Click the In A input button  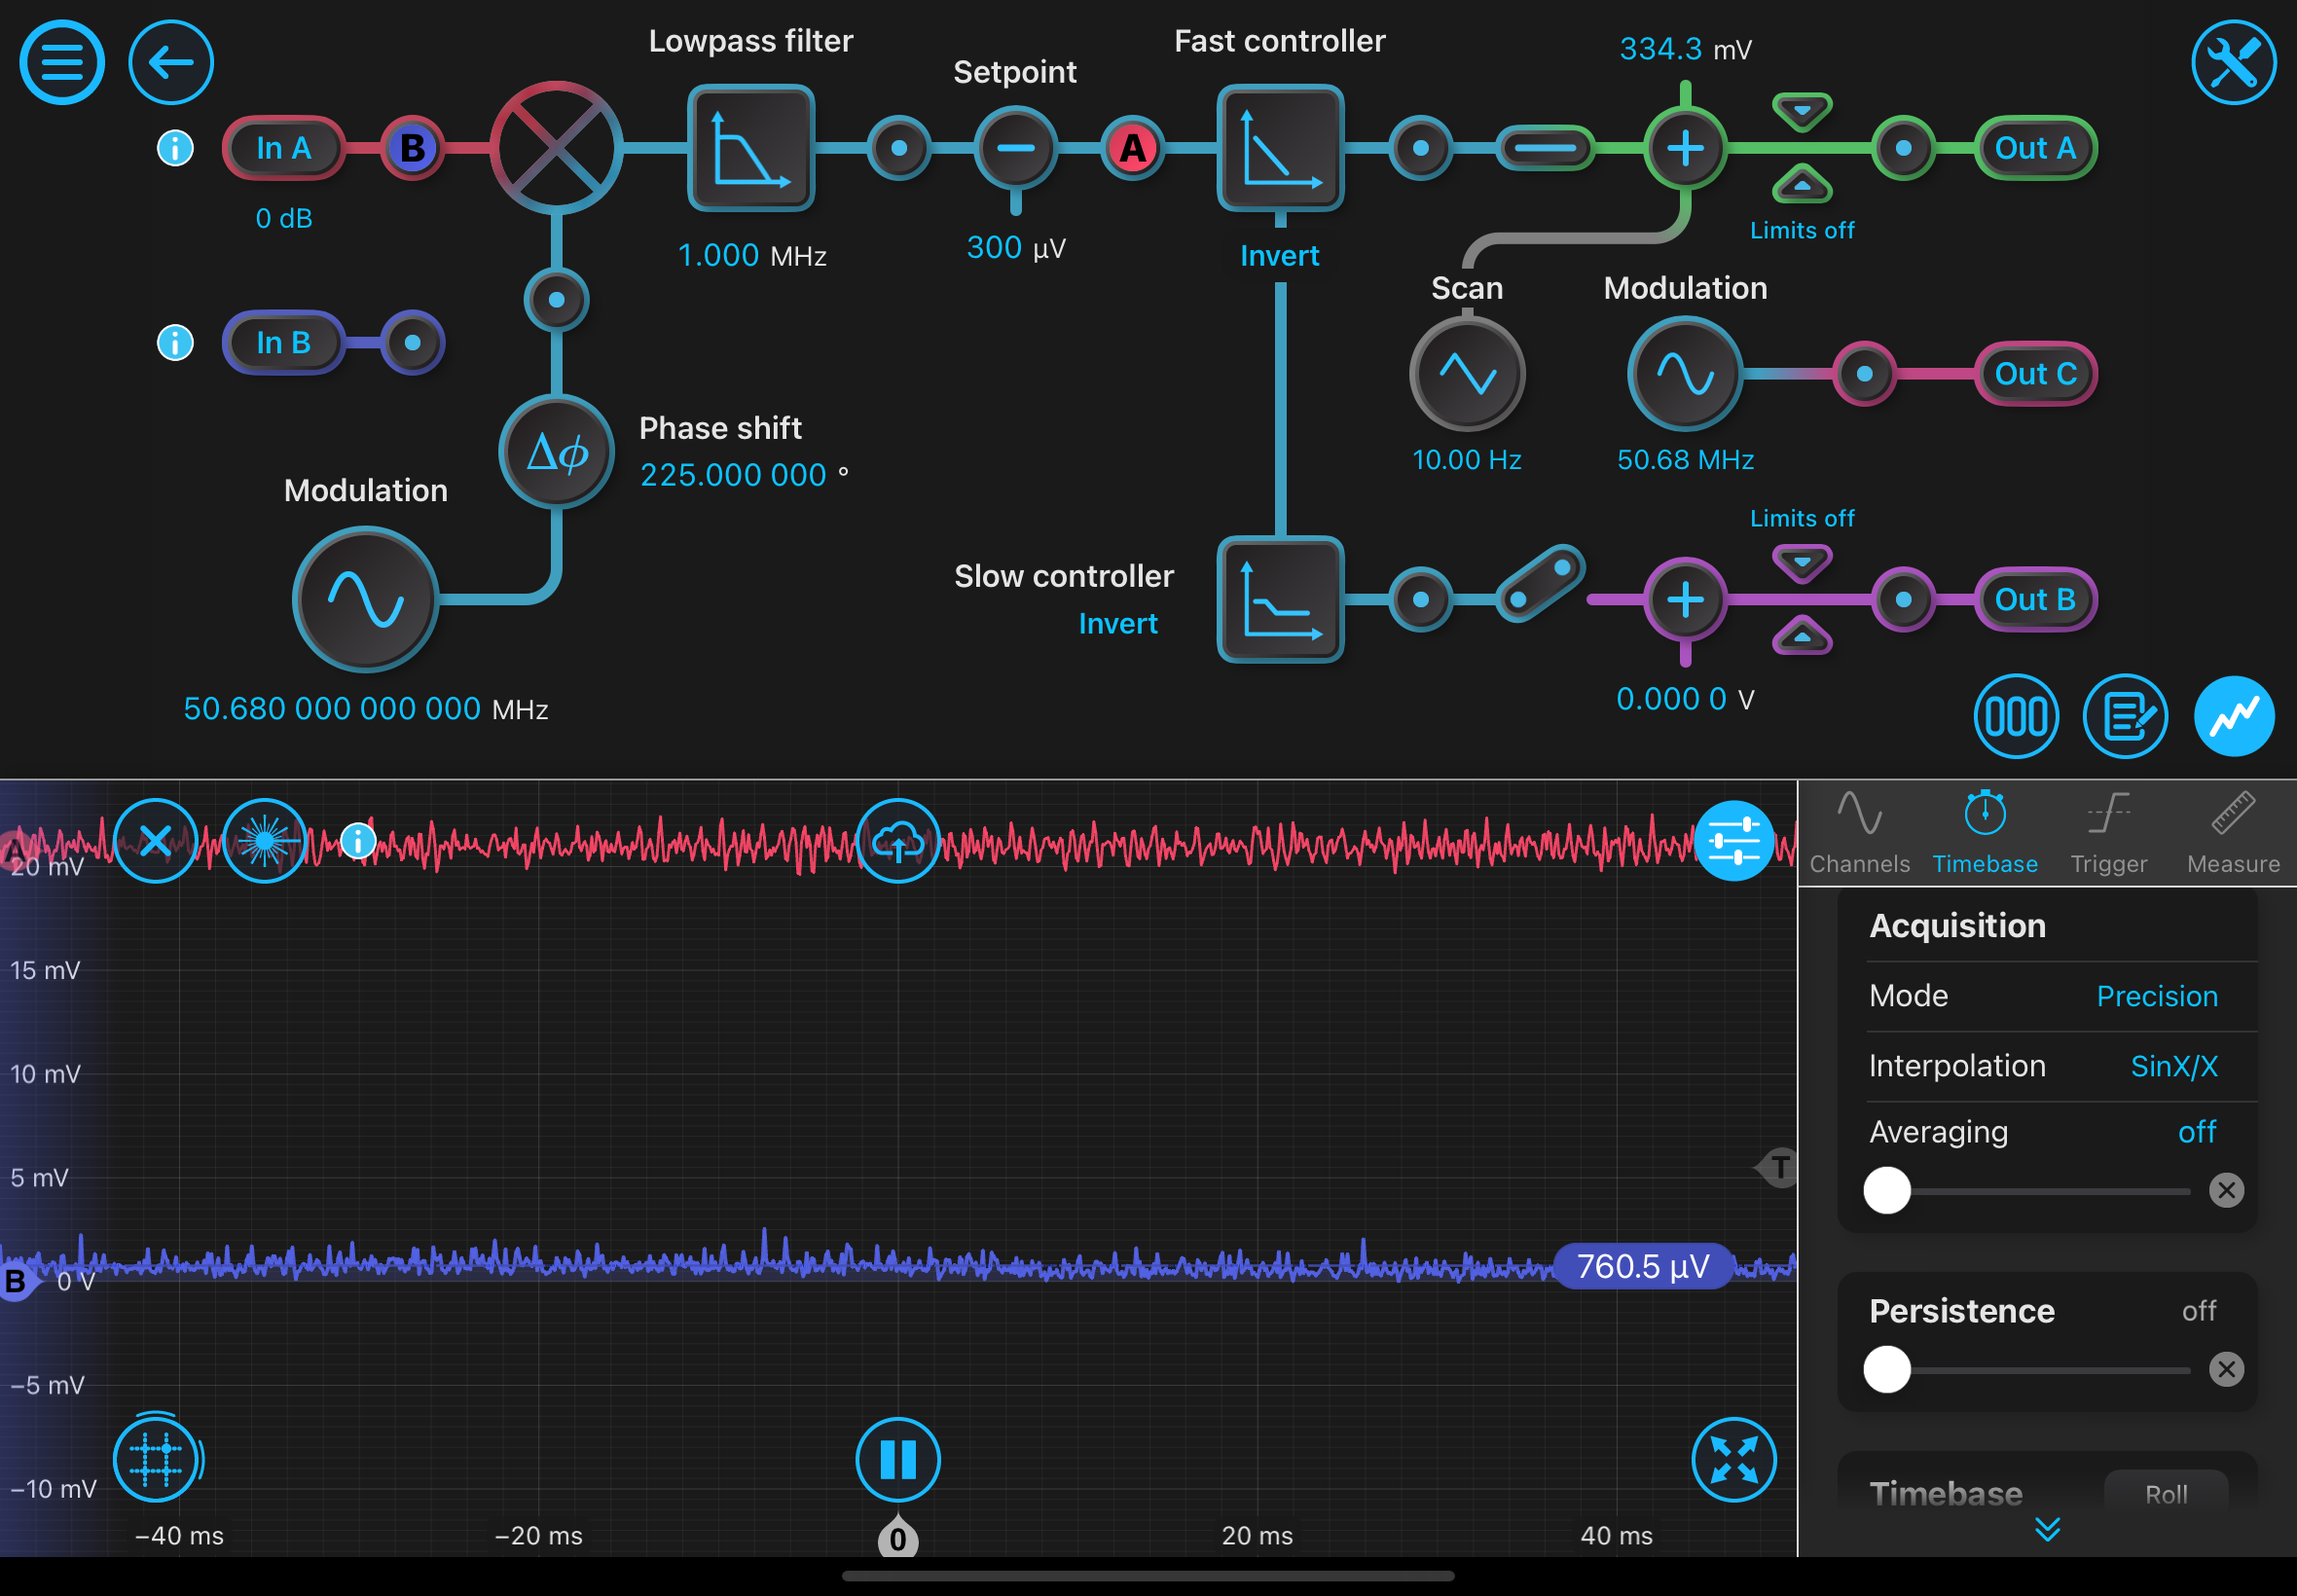click(x=284, y=148)
